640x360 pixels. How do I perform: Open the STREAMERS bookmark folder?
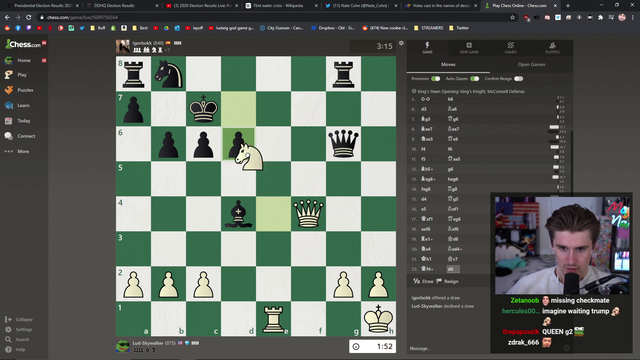tap(428, 28)
